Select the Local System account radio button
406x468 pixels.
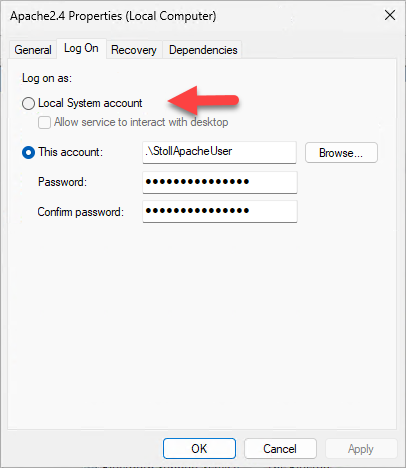point(28,103)
